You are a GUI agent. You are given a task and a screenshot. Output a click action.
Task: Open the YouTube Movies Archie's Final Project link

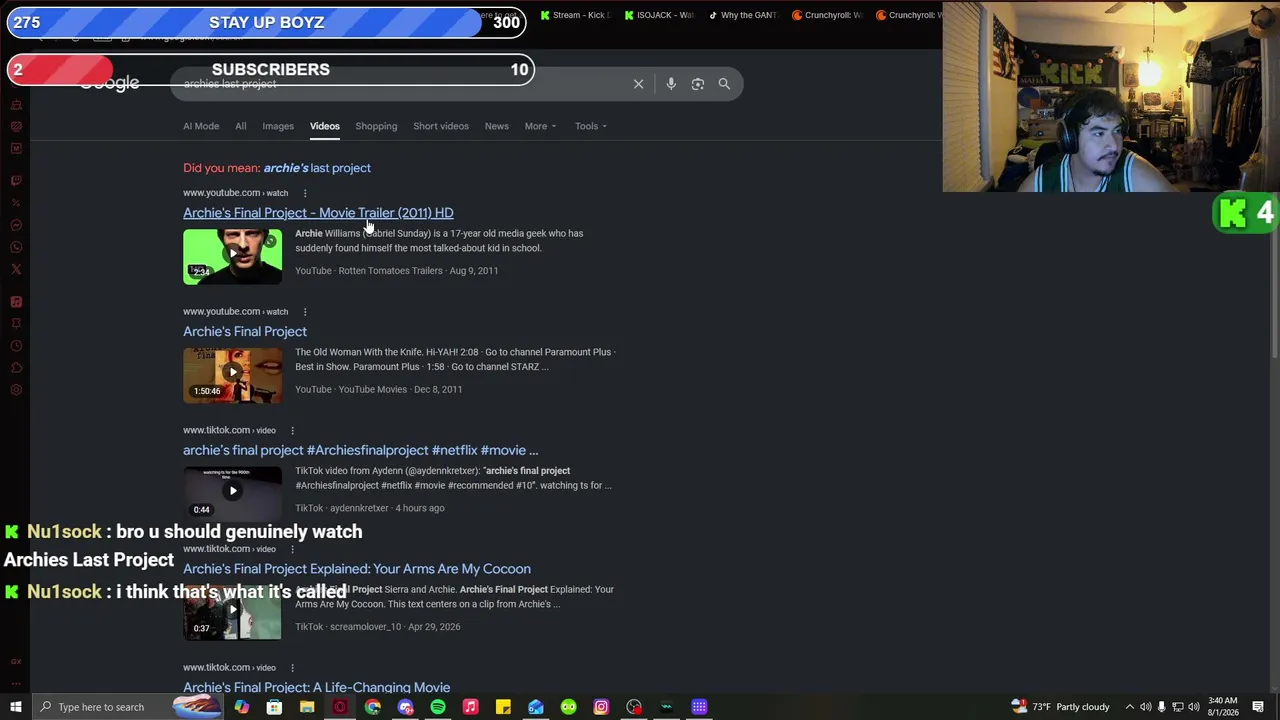[245, 332]
